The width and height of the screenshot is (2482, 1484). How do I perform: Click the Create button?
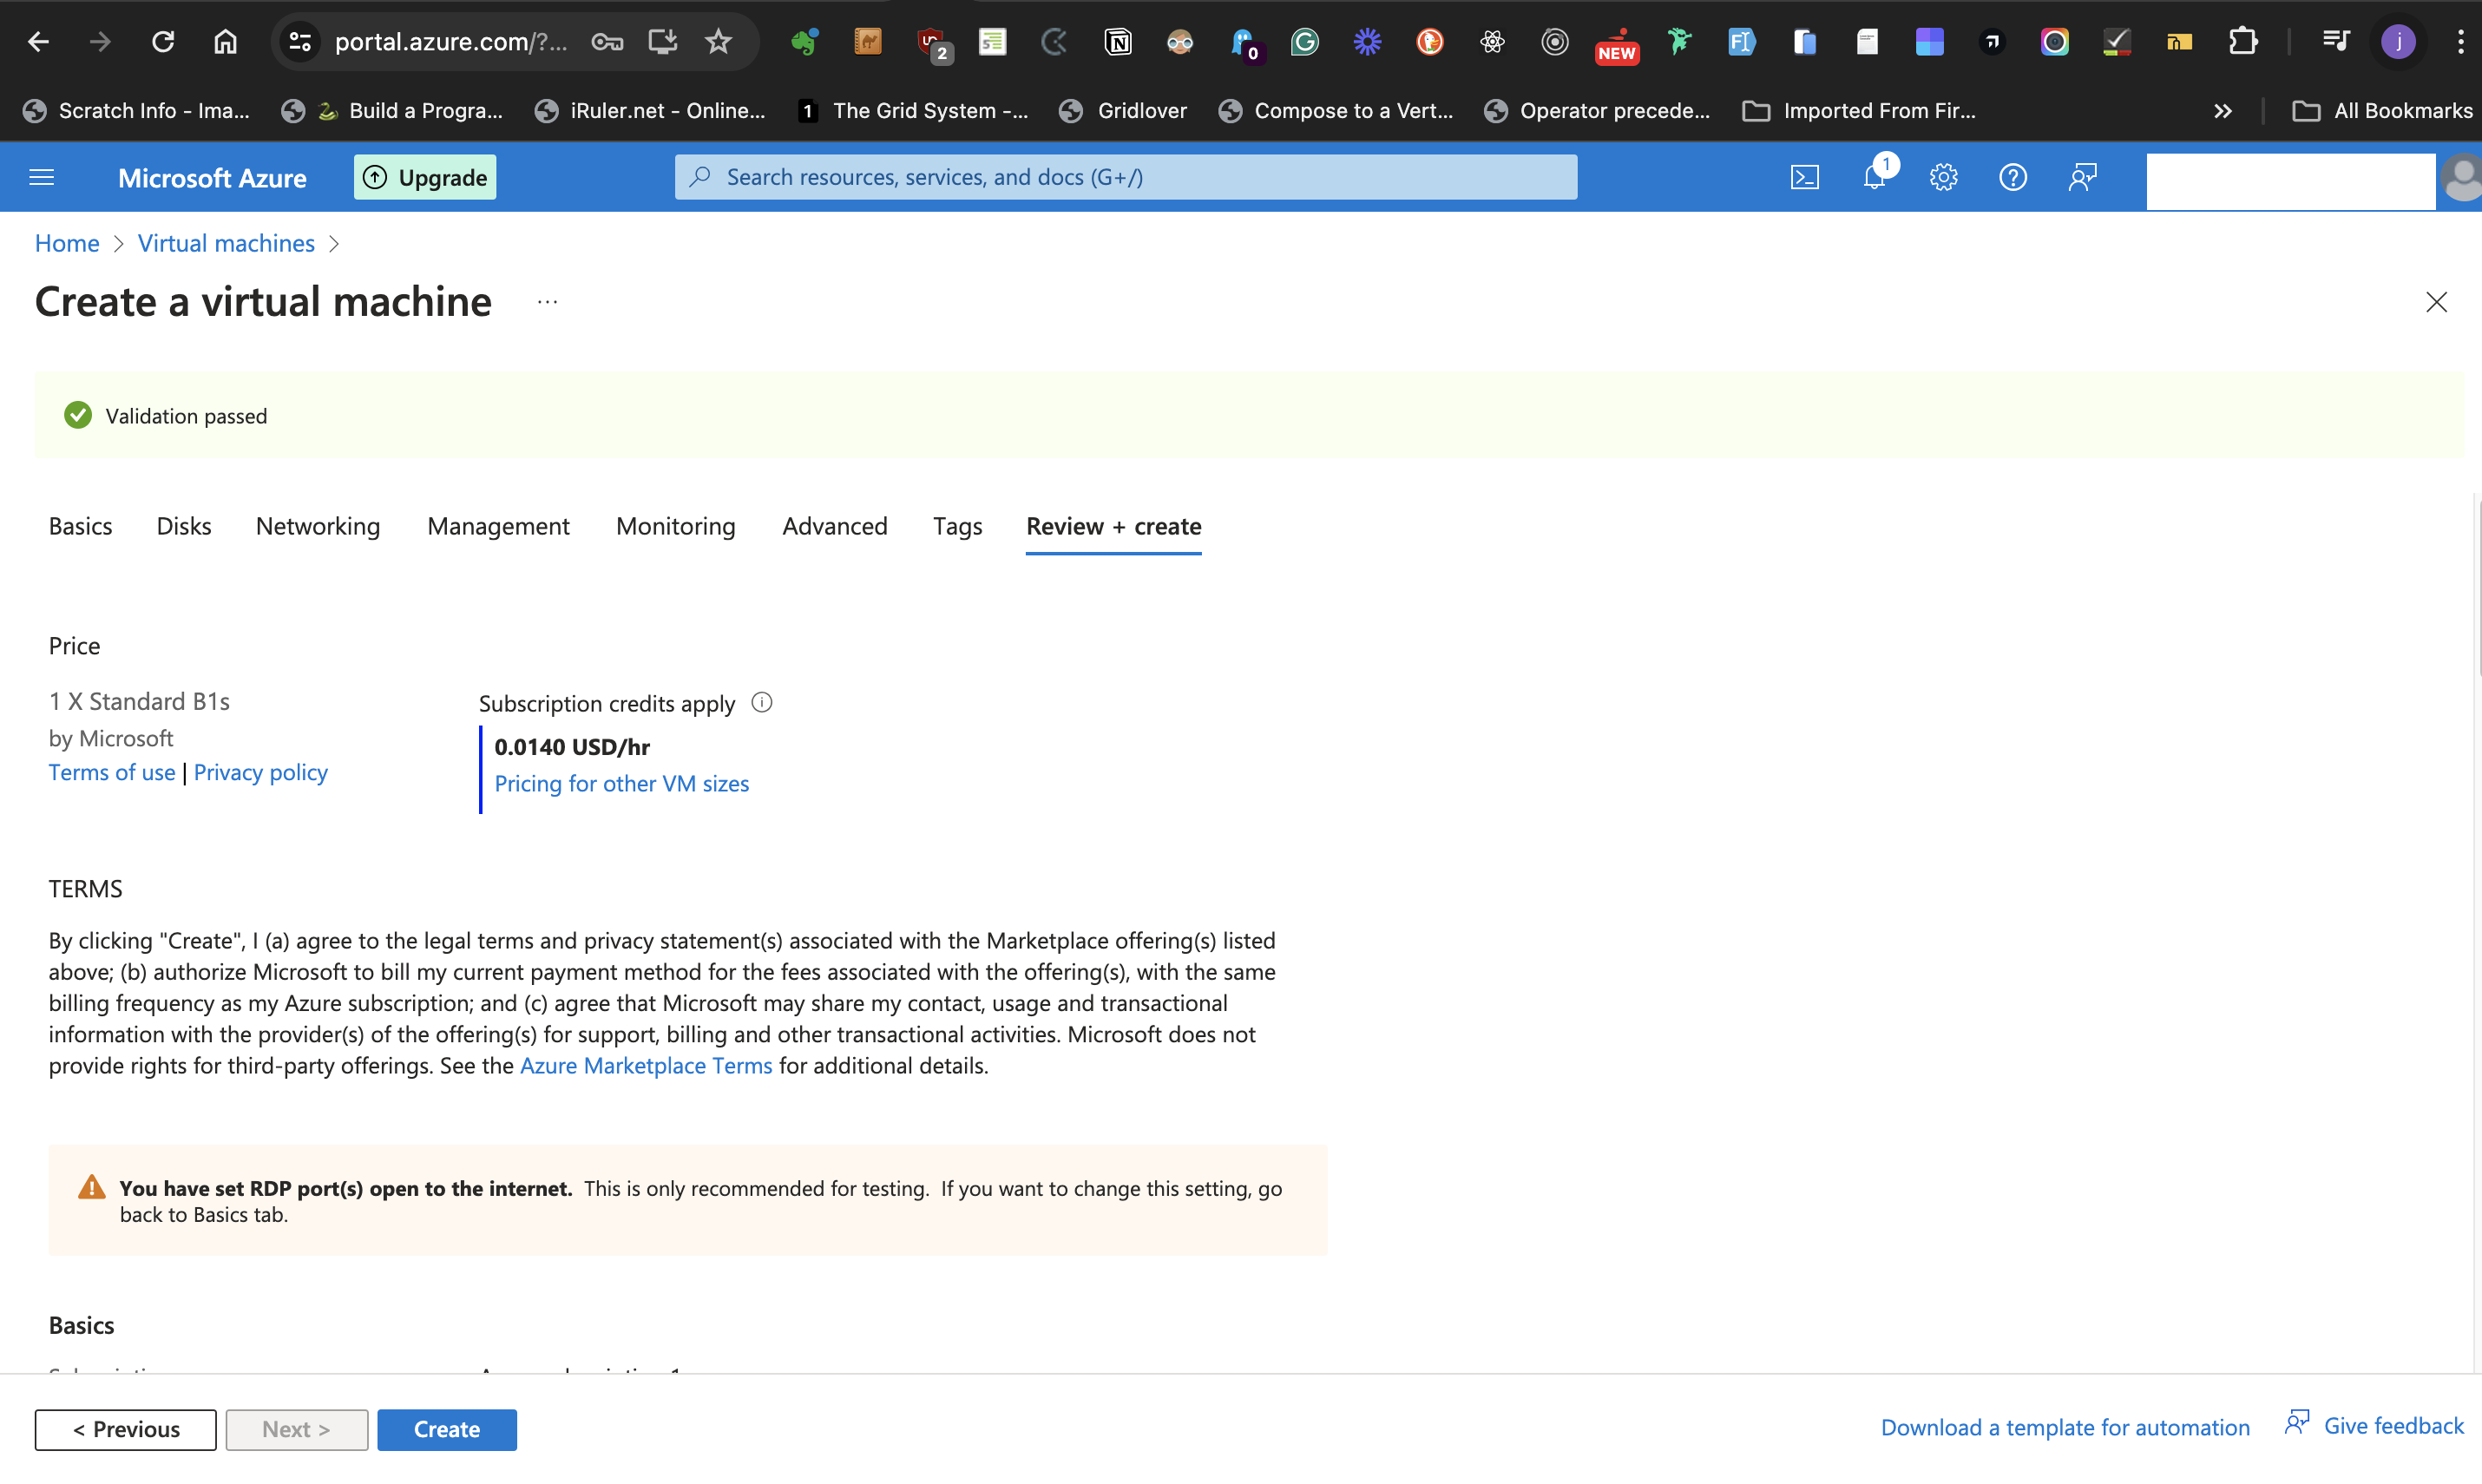tap(447, 1429)
